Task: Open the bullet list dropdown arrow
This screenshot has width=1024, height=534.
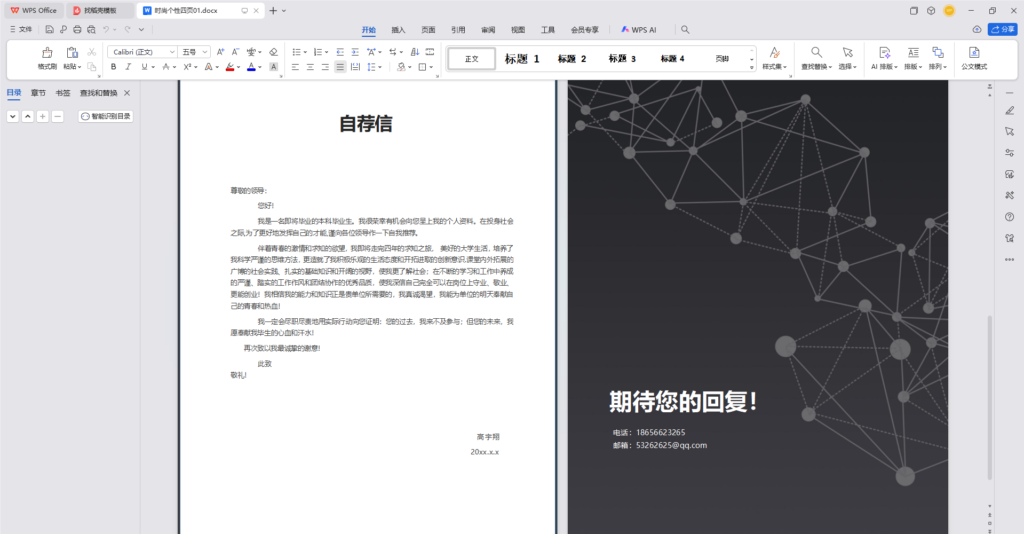Action: click(x=305, y=52)
